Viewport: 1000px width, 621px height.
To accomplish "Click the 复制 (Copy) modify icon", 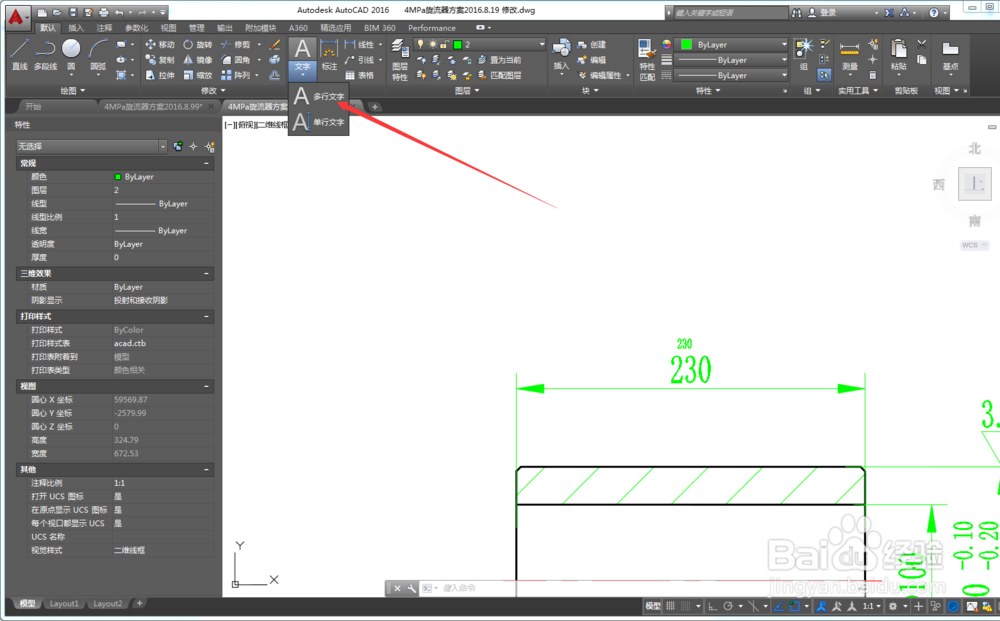I will coord(158,57).
